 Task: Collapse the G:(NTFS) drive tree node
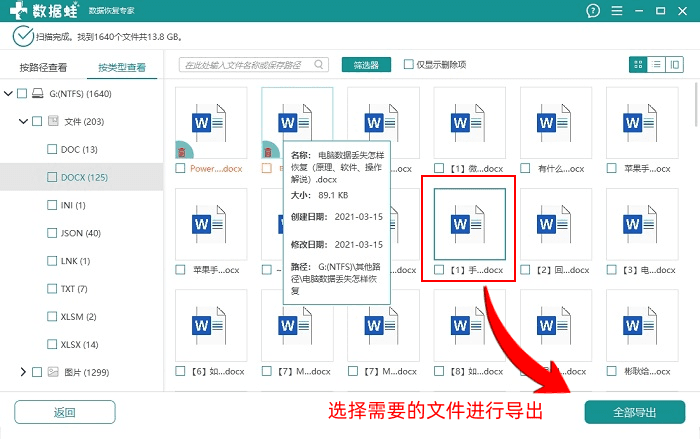point(9,94)
